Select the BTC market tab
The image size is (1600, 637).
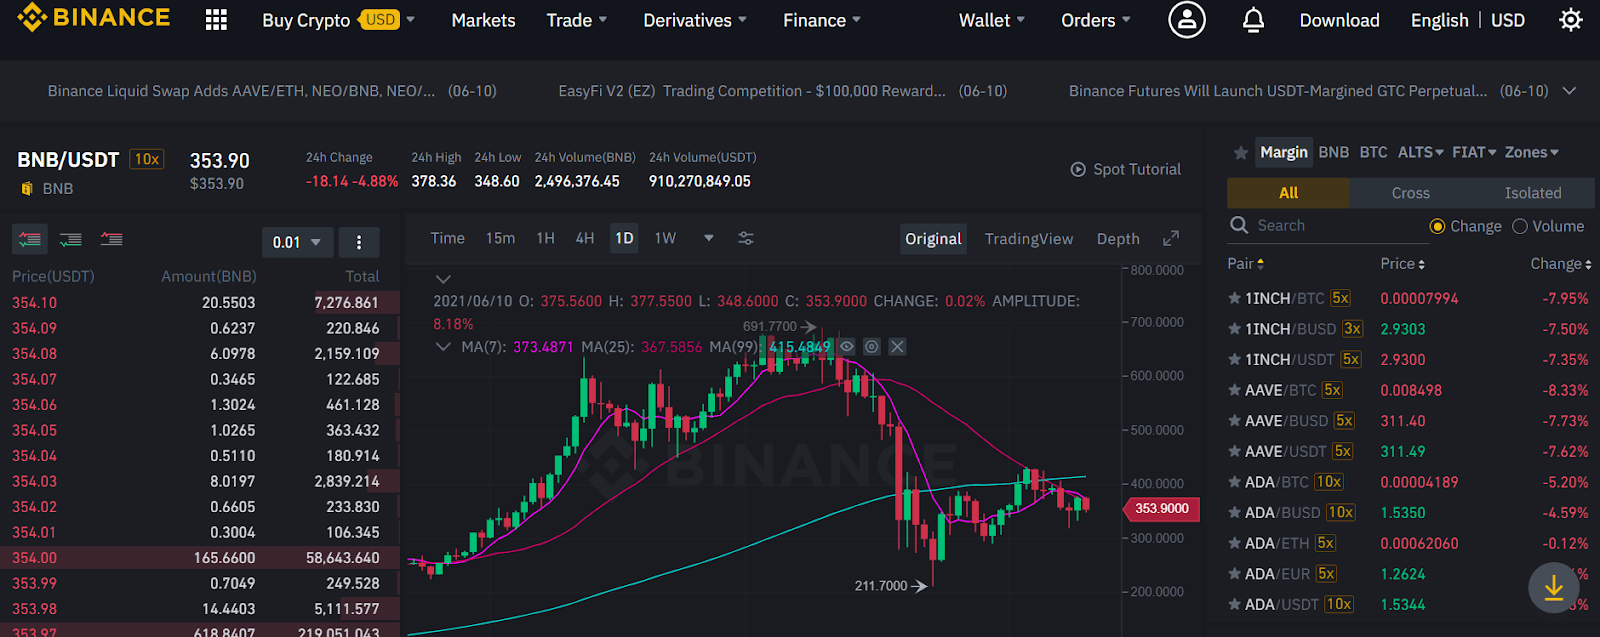coord(1373,152)
